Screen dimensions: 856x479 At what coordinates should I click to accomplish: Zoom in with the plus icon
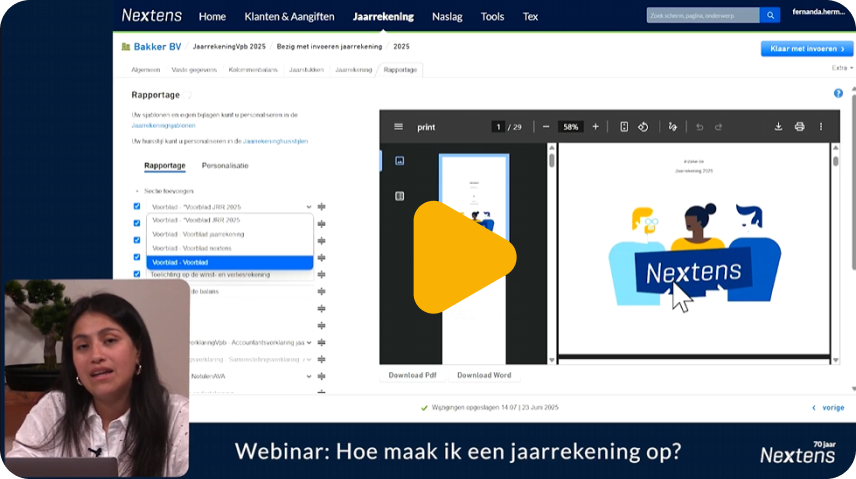tap(596, 127)
